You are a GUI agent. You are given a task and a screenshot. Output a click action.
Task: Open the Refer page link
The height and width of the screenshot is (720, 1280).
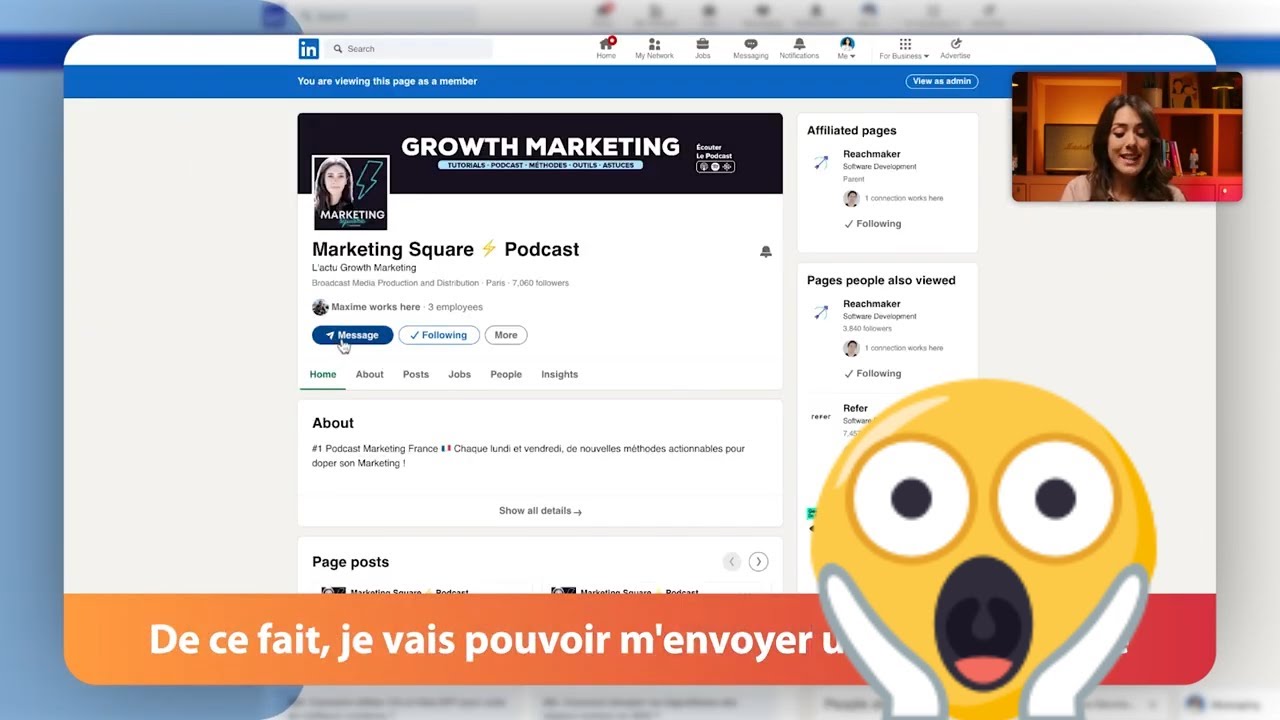pyautogui.click(x=855, y=408)
